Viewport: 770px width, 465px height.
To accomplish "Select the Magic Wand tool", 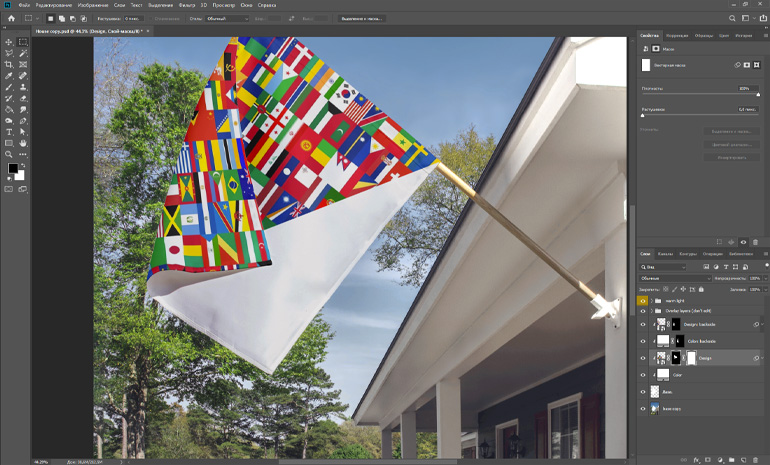I will point(23,53).
